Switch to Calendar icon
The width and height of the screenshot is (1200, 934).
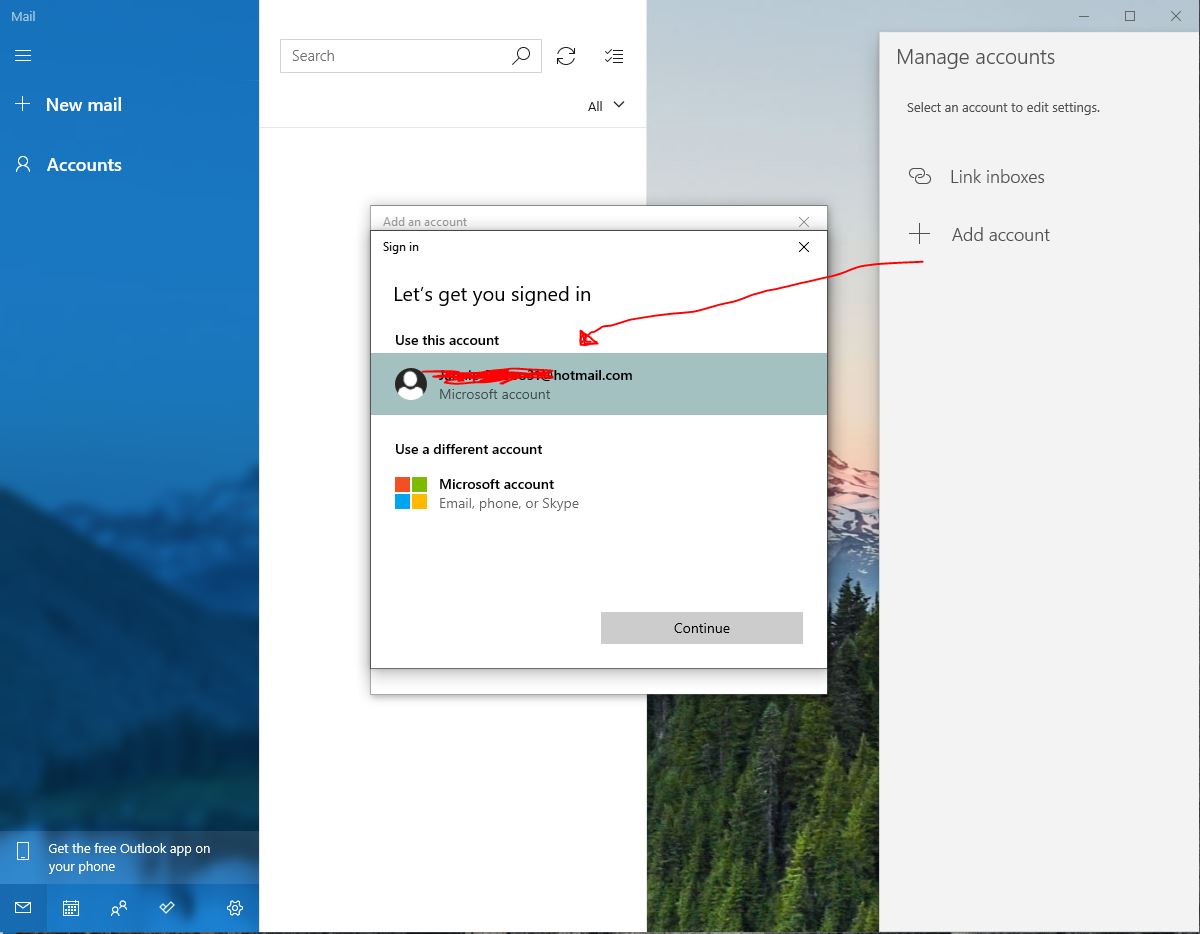coord(71,908)
